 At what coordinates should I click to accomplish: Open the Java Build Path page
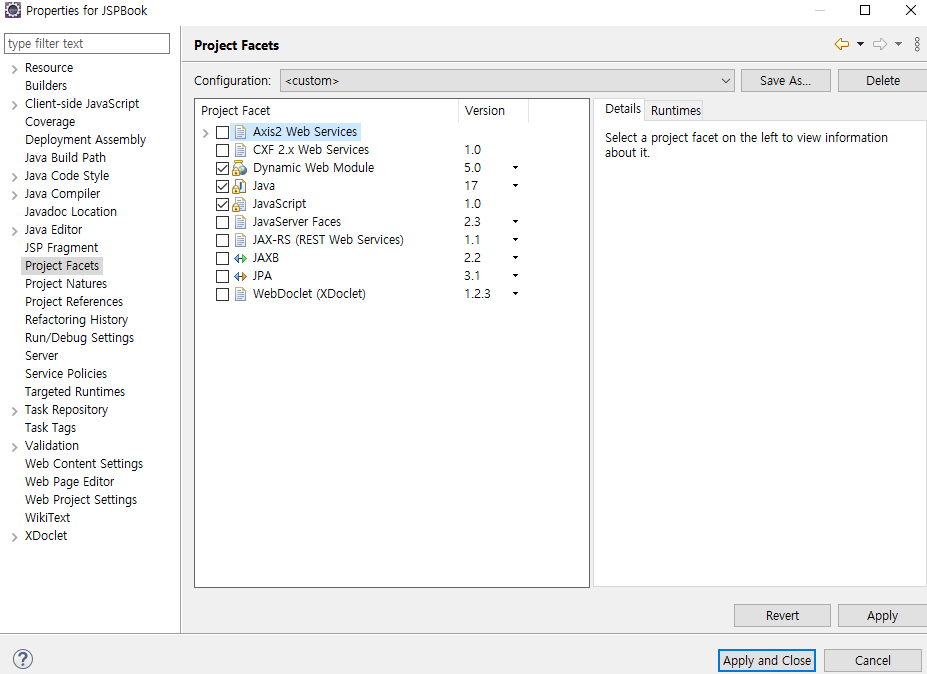click(65, 158)
